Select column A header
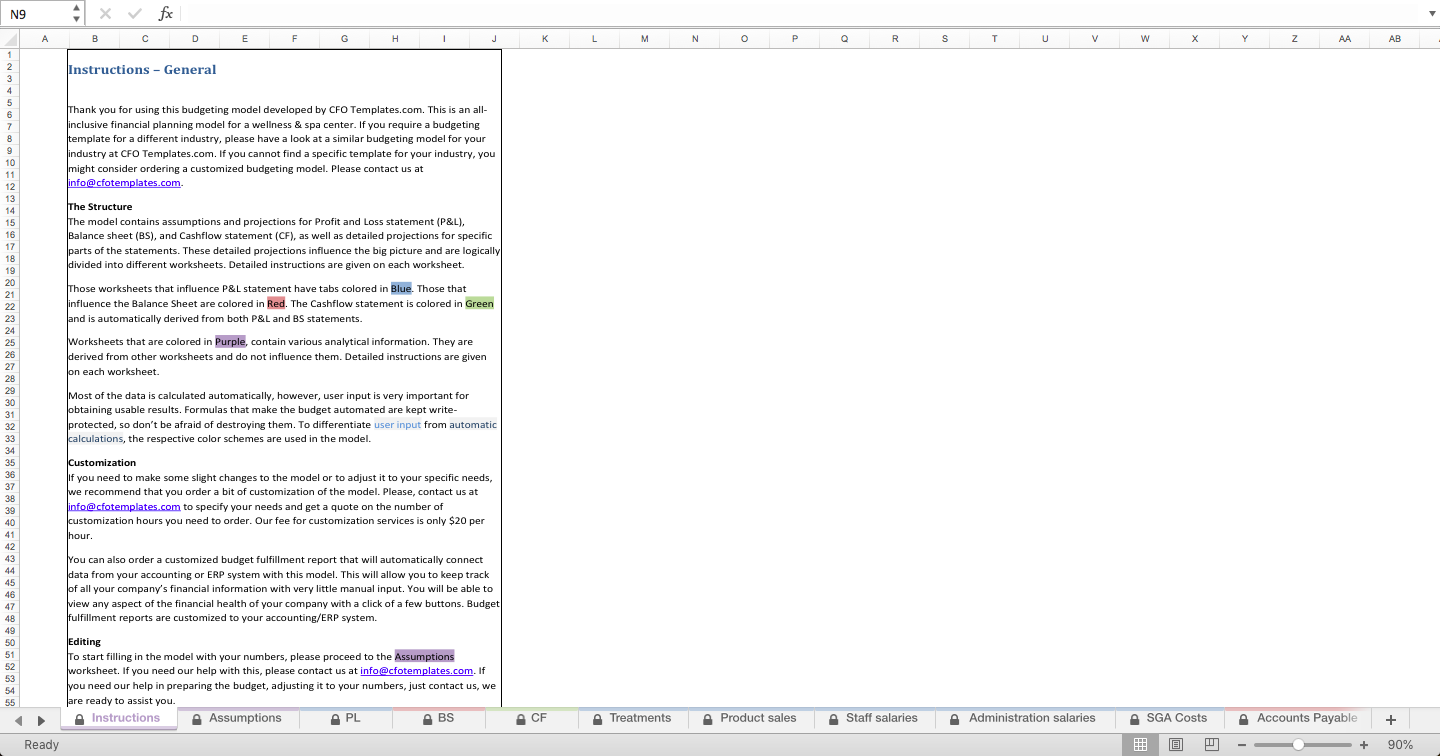 click(x=44, y=39)
